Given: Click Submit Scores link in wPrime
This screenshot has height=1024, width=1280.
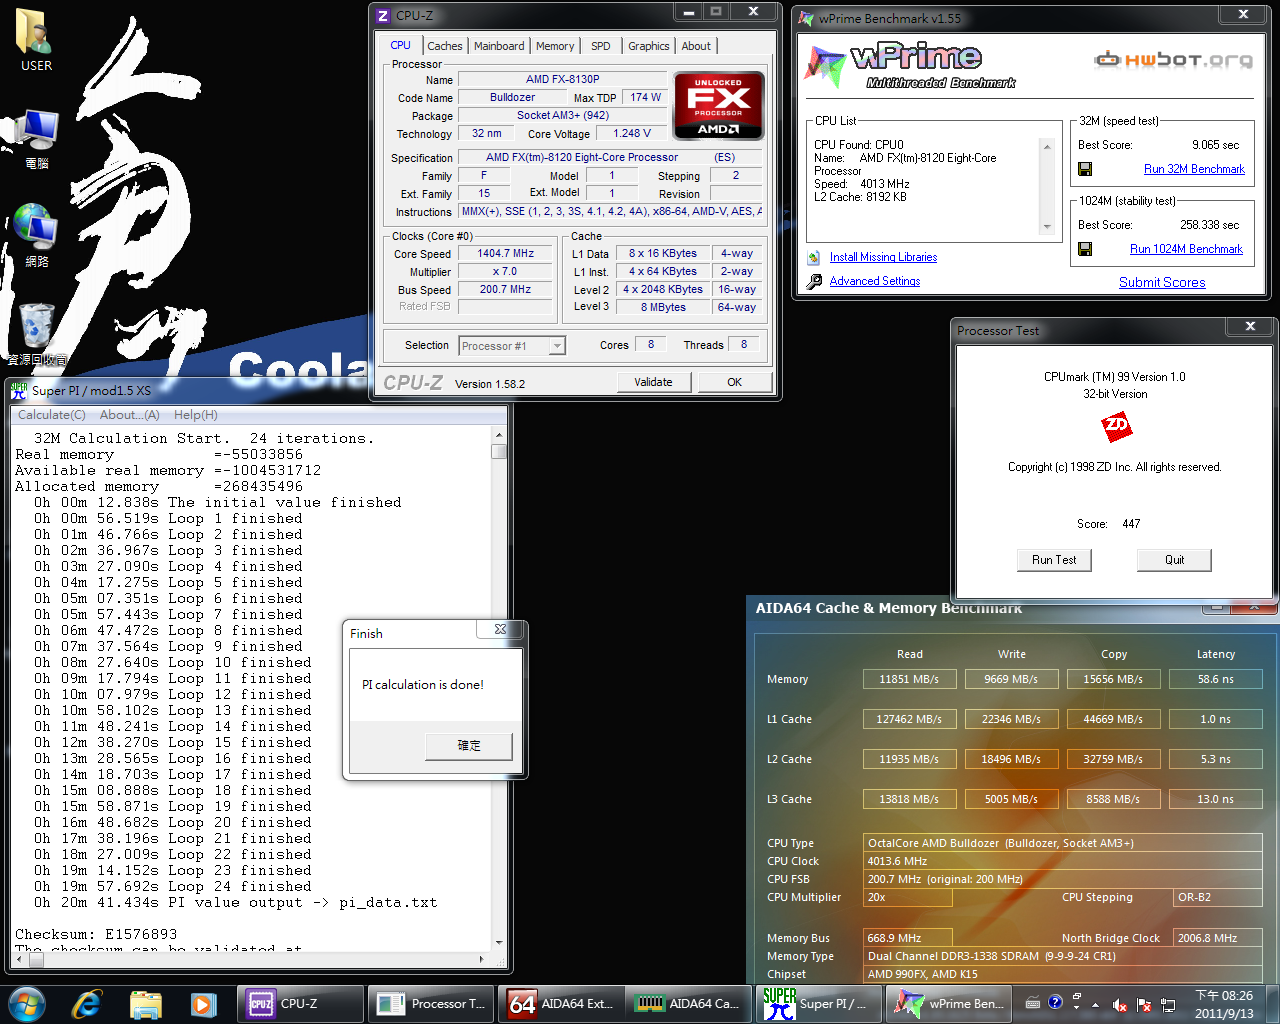Looking at the screenshot, I should (x=1162, y=282).
